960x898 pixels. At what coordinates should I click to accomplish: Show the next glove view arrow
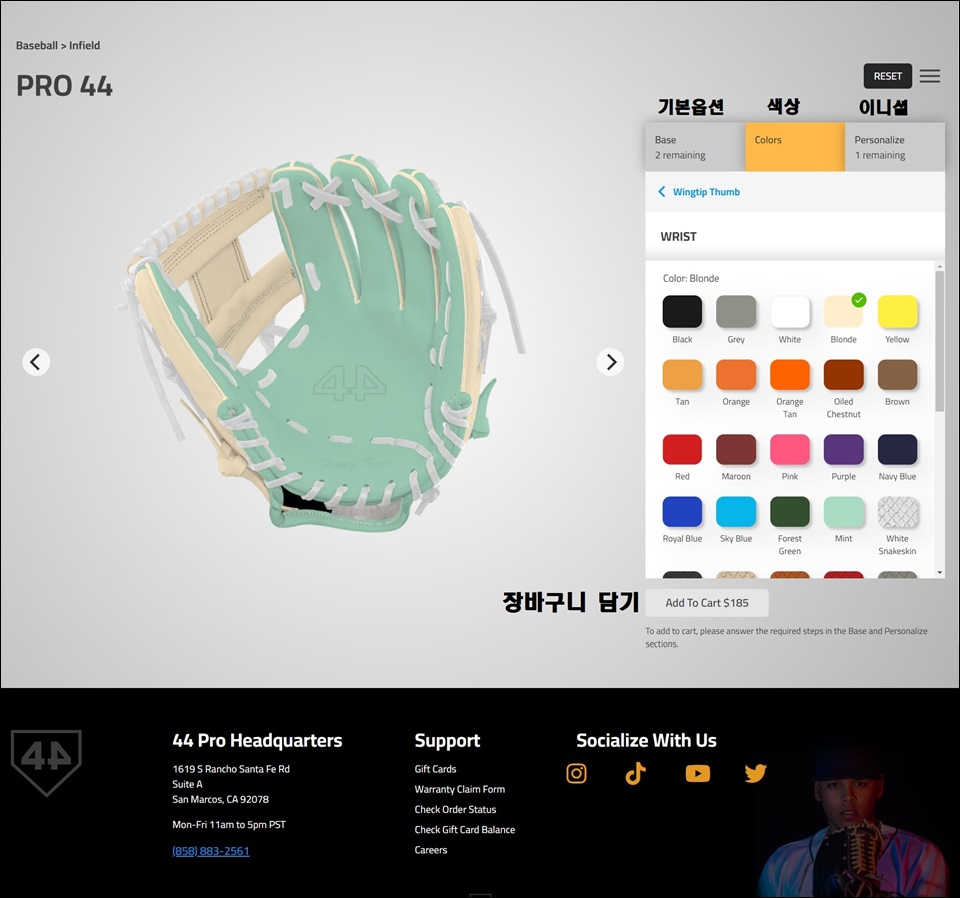pos(610,362)
